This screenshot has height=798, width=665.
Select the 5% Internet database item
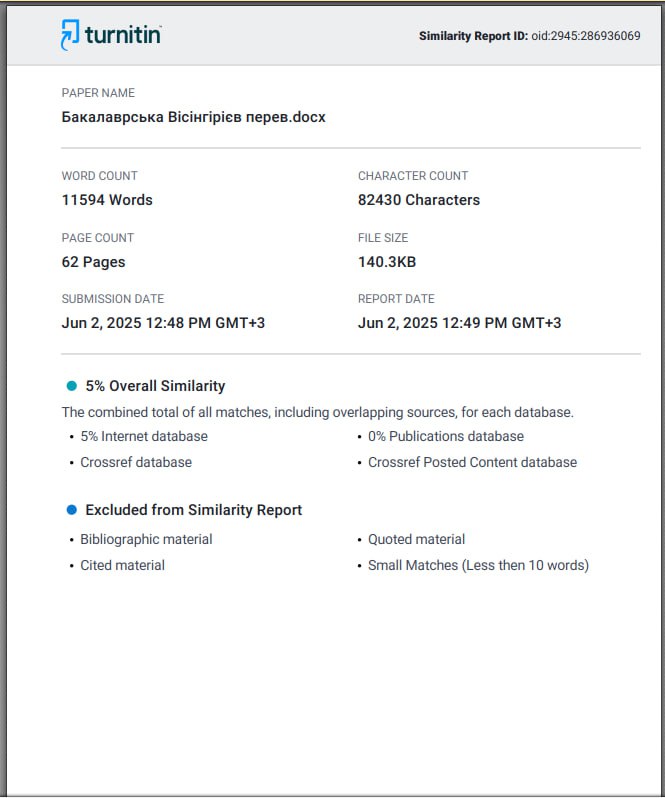click(144, 437)
